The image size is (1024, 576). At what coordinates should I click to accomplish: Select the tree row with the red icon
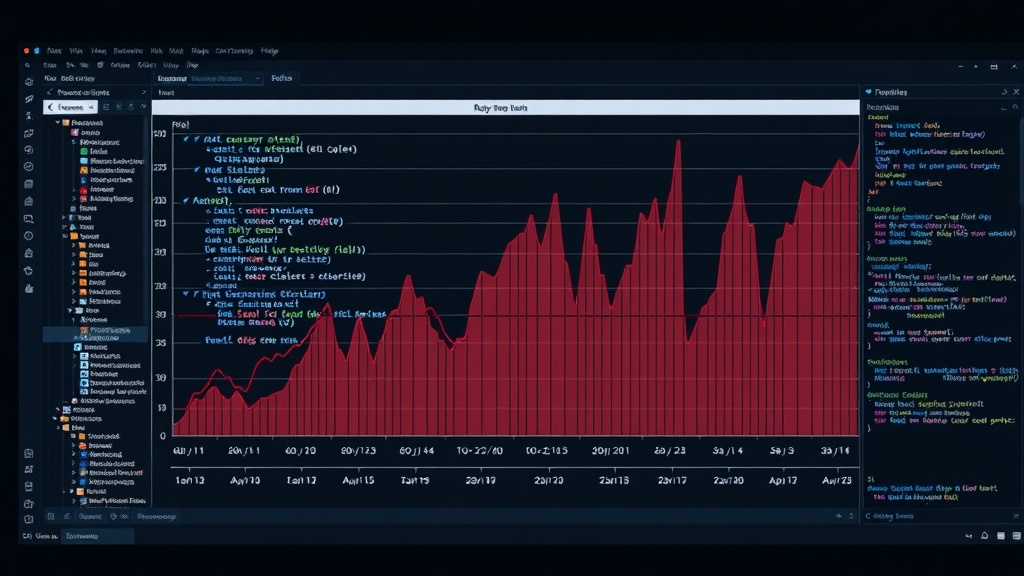point(98,189)
